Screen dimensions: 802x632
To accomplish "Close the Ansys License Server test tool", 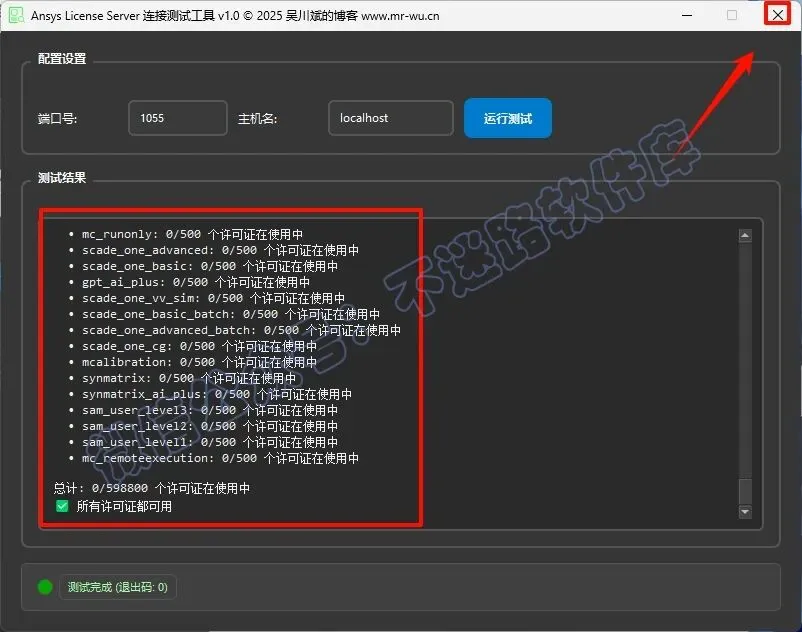I will [x=777, y=15].
